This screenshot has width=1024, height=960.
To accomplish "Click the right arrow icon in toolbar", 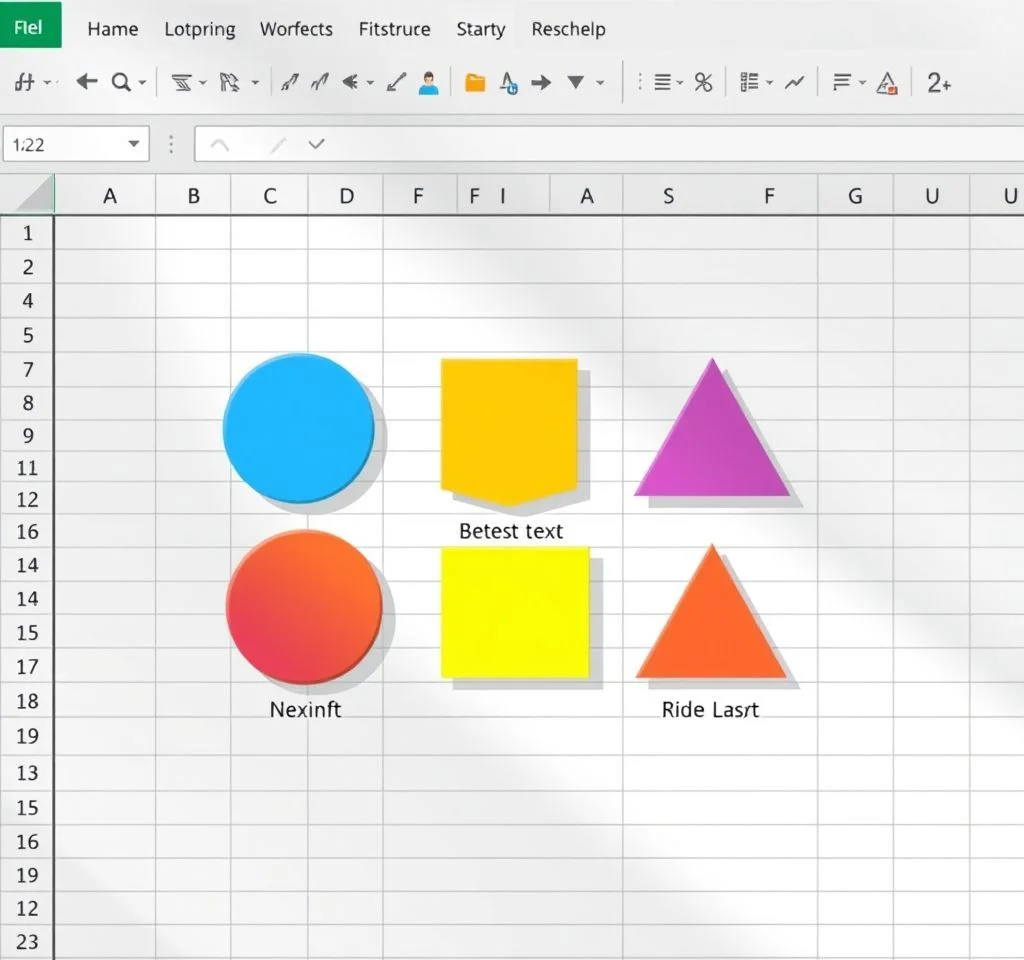I will tap(541, 83).
